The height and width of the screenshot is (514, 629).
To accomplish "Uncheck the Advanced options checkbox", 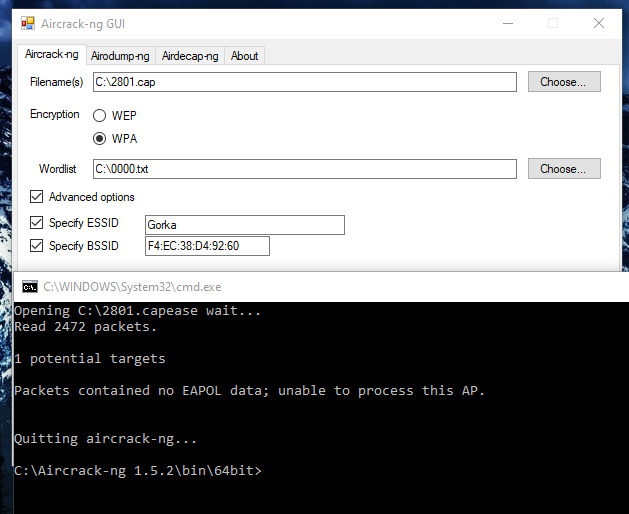I will click(x=37, y=197).
